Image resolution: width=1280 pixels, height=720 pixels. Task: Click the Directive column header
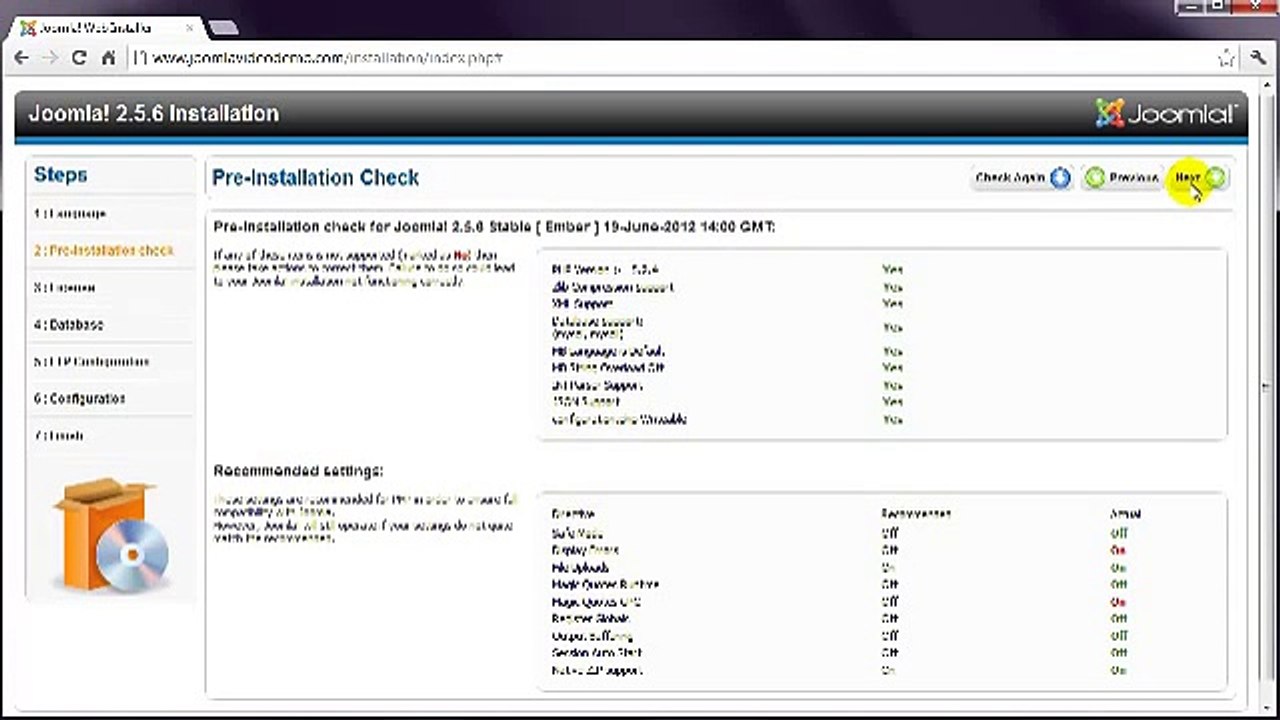coord(574,514)
